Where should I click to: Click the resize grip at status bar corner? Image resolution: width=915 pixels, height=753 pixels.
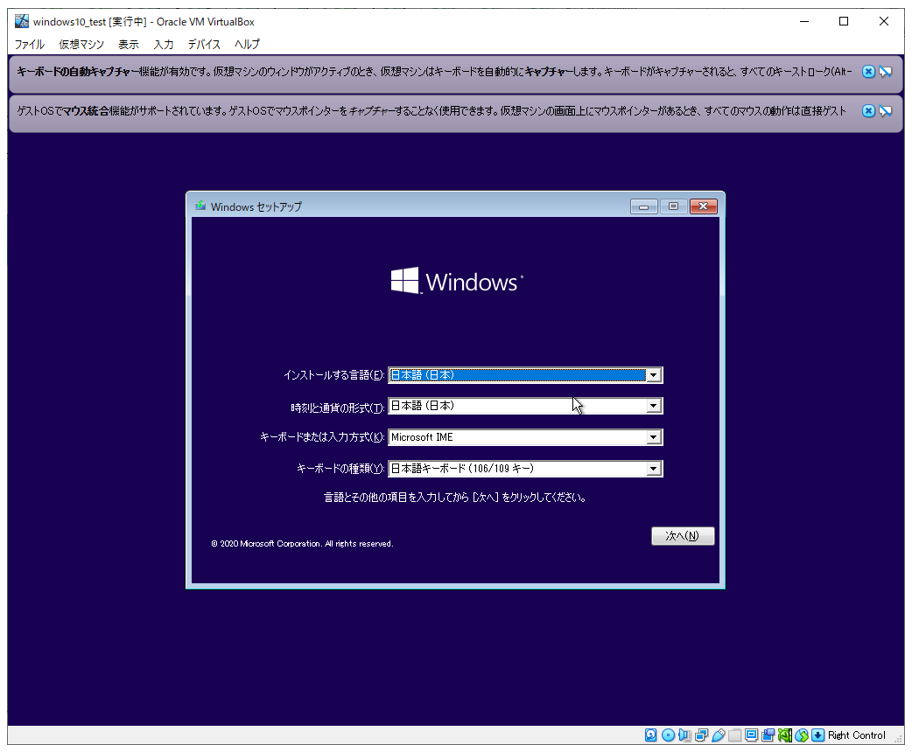coord(898,739)
